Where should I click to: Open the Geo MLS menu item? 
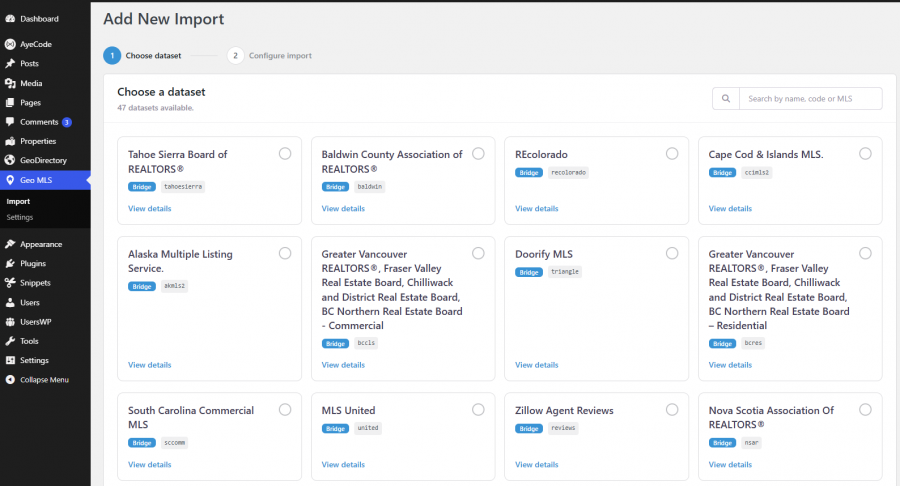tap(45, 180)
